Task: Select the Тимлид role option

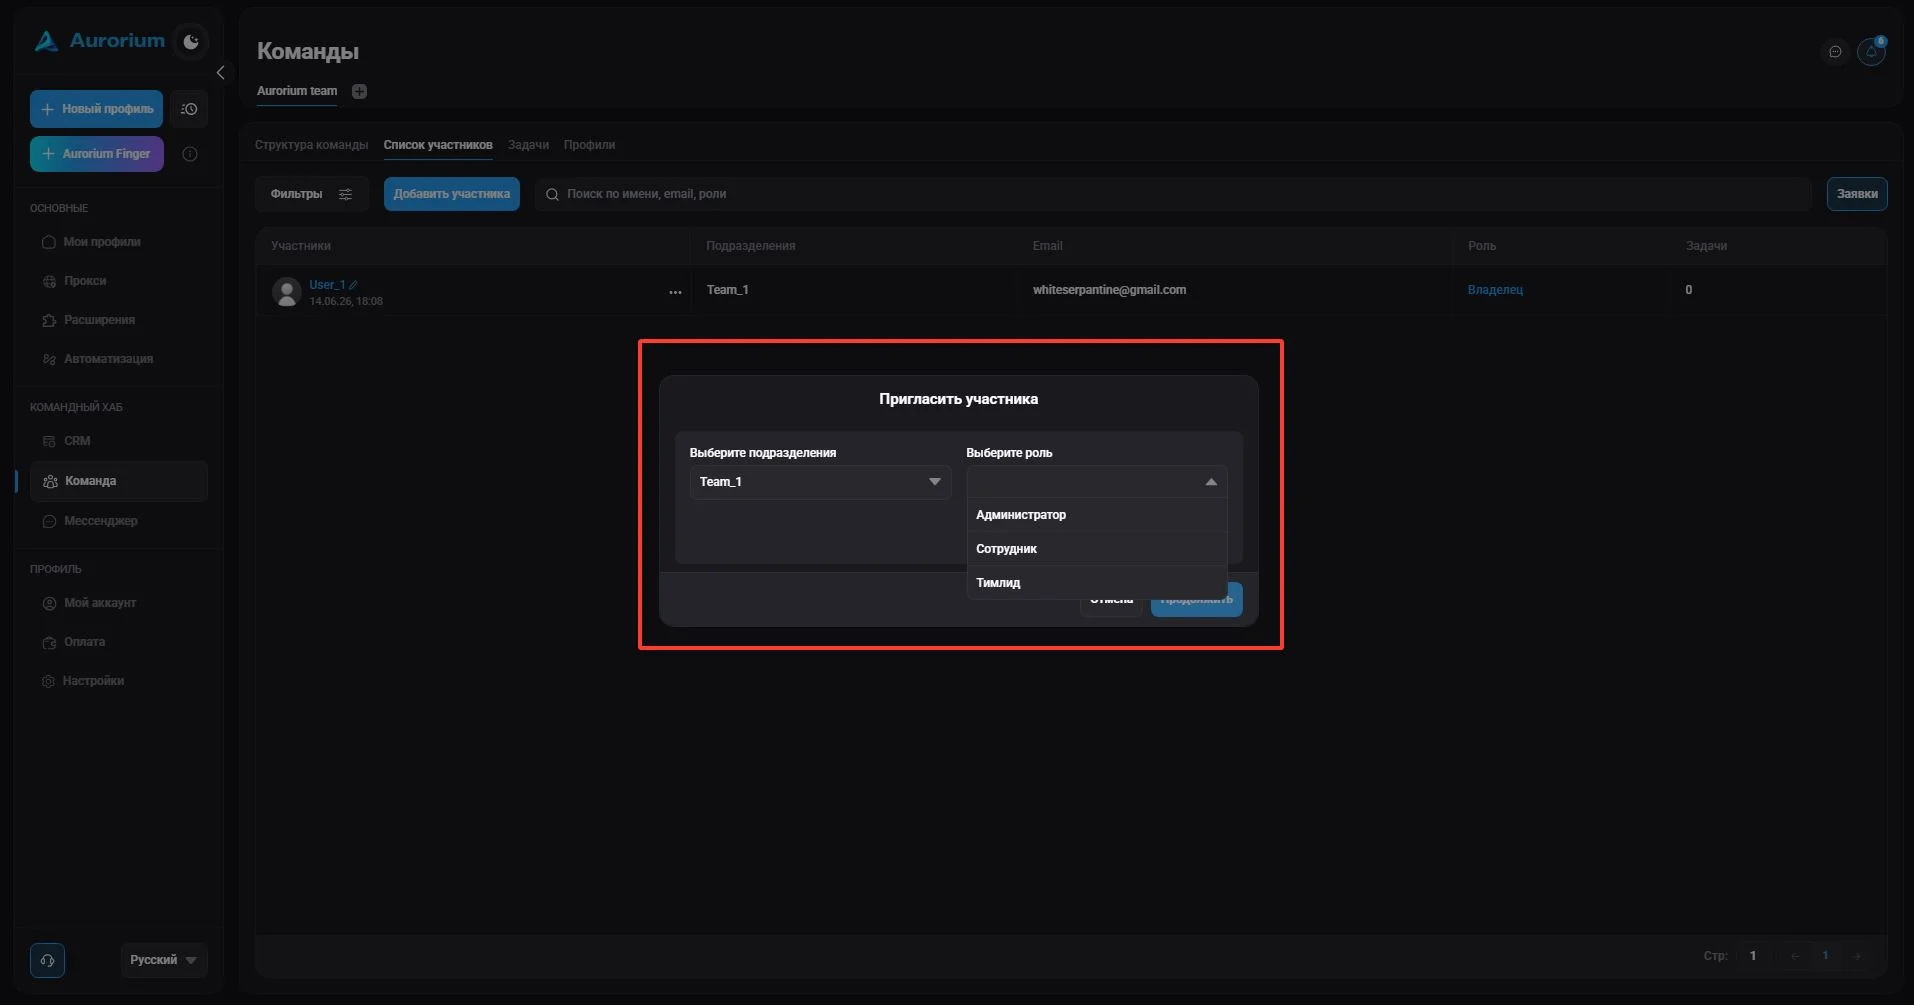Action: click(1097, 583)
